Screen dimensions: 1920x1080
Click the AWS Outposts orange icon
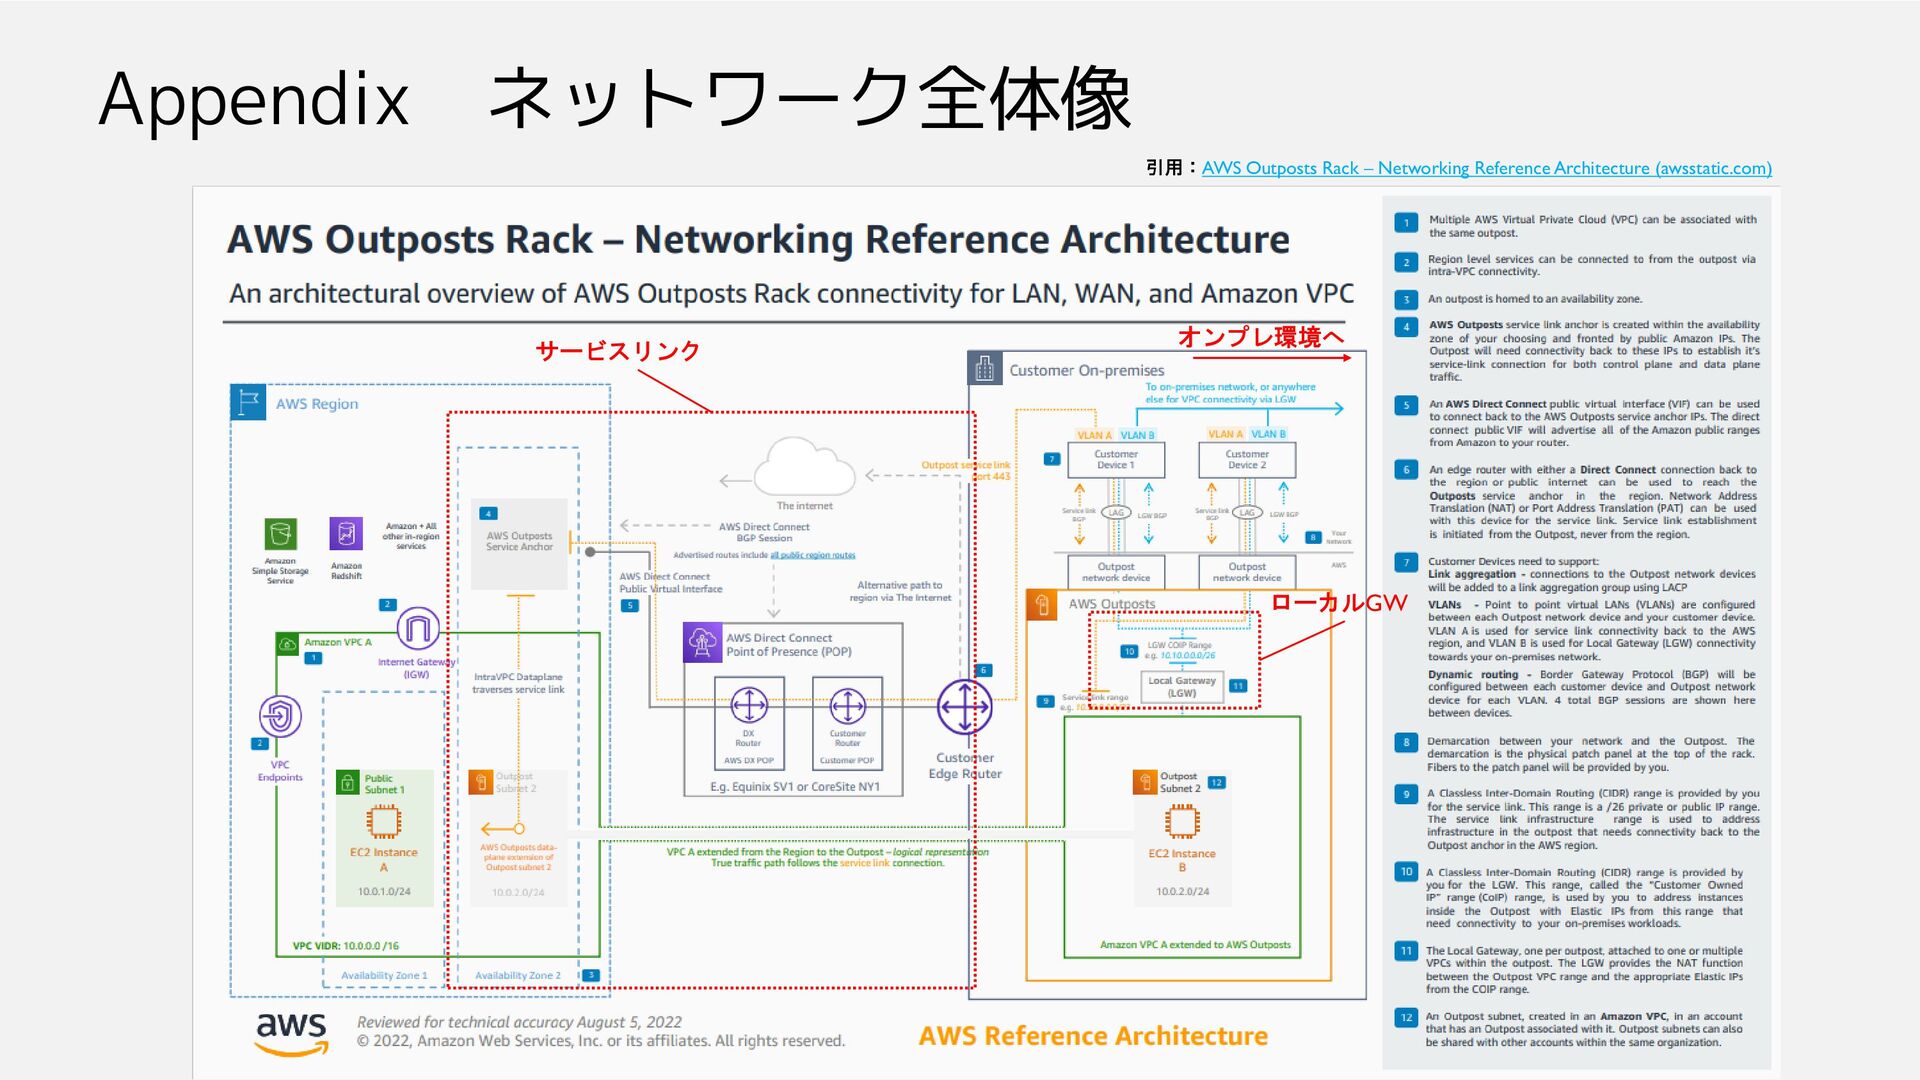coord(1043,605)
